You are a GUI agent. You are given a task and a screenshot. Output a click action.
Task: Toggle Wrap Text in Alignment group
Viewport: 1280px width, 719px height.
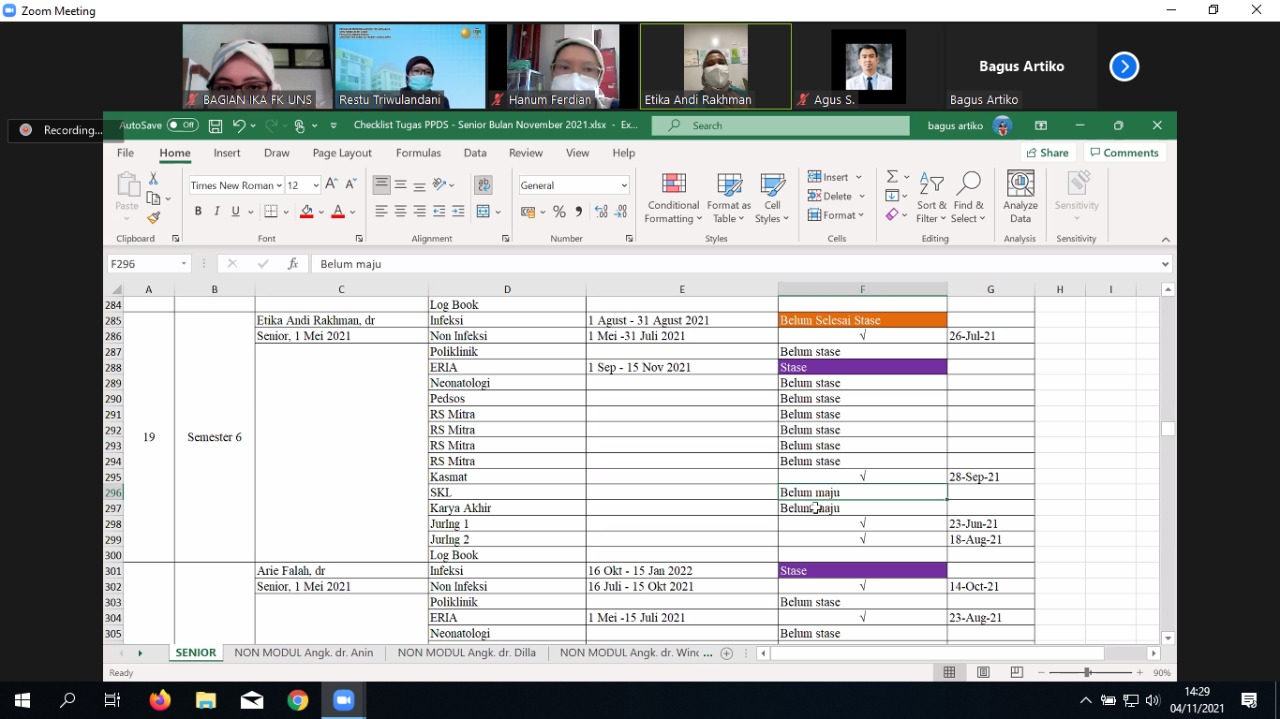tap(484, 185)
